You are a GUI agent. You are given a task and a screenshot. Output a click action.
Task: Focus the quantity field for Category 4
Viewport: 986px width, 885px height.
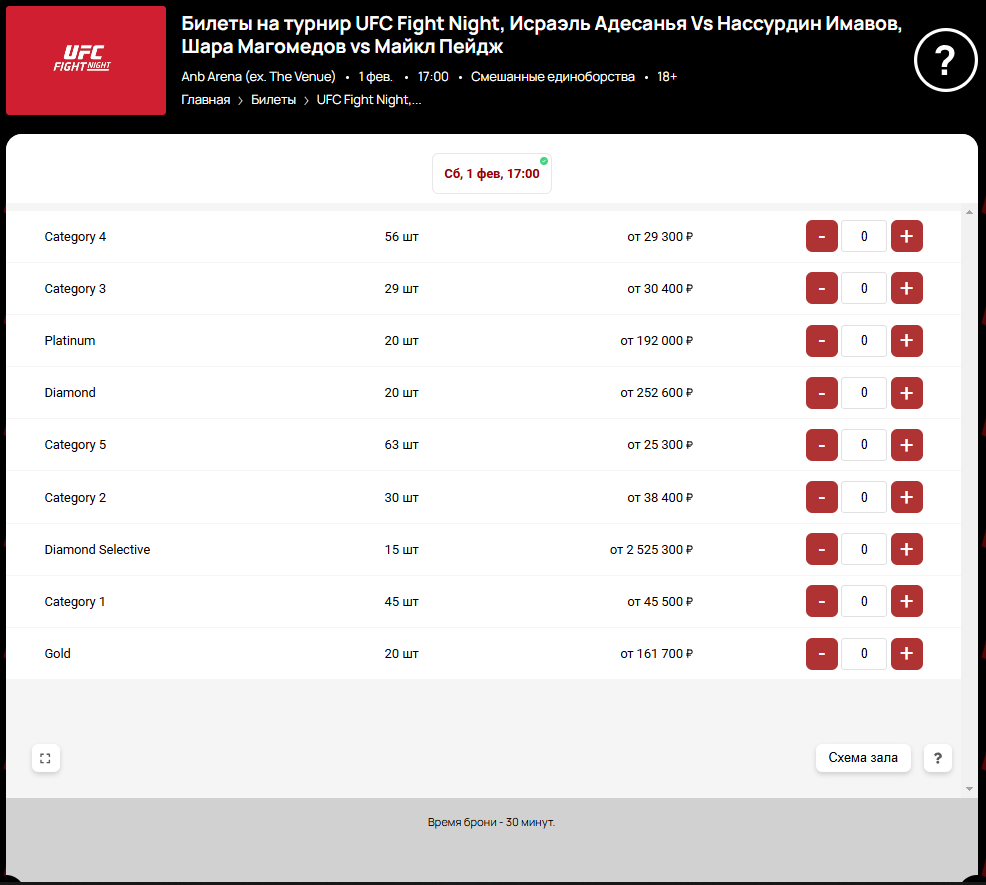pyautogui.click(x=864, y=237)
